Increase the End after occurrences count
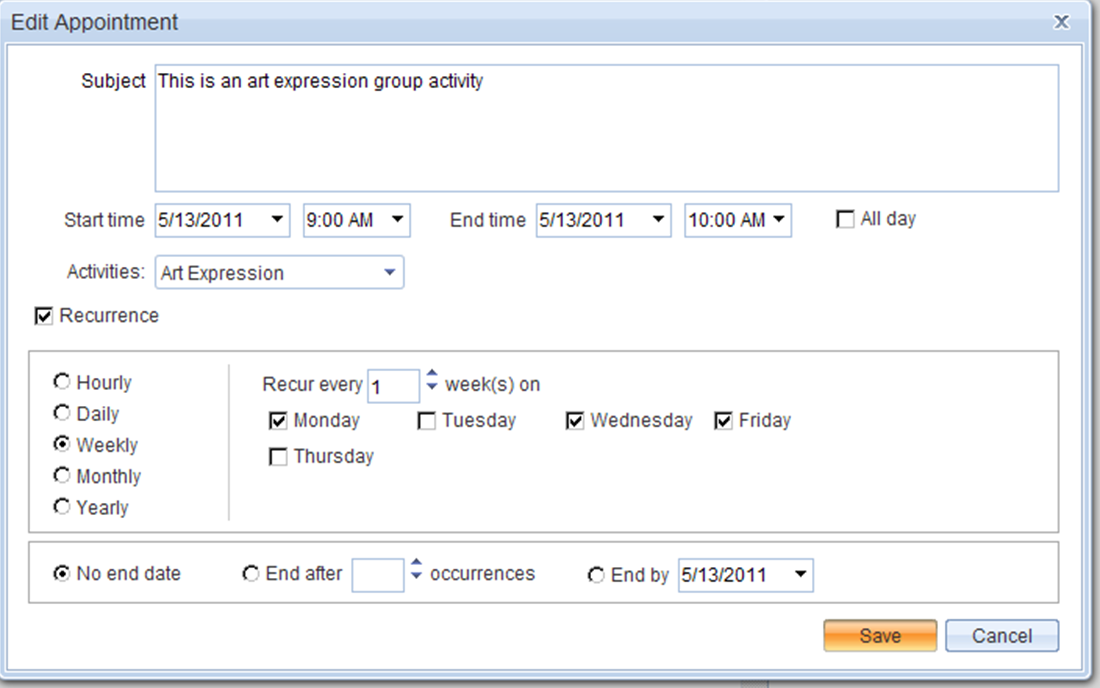Screen dimensions: 1100x688 pos(417,564)
